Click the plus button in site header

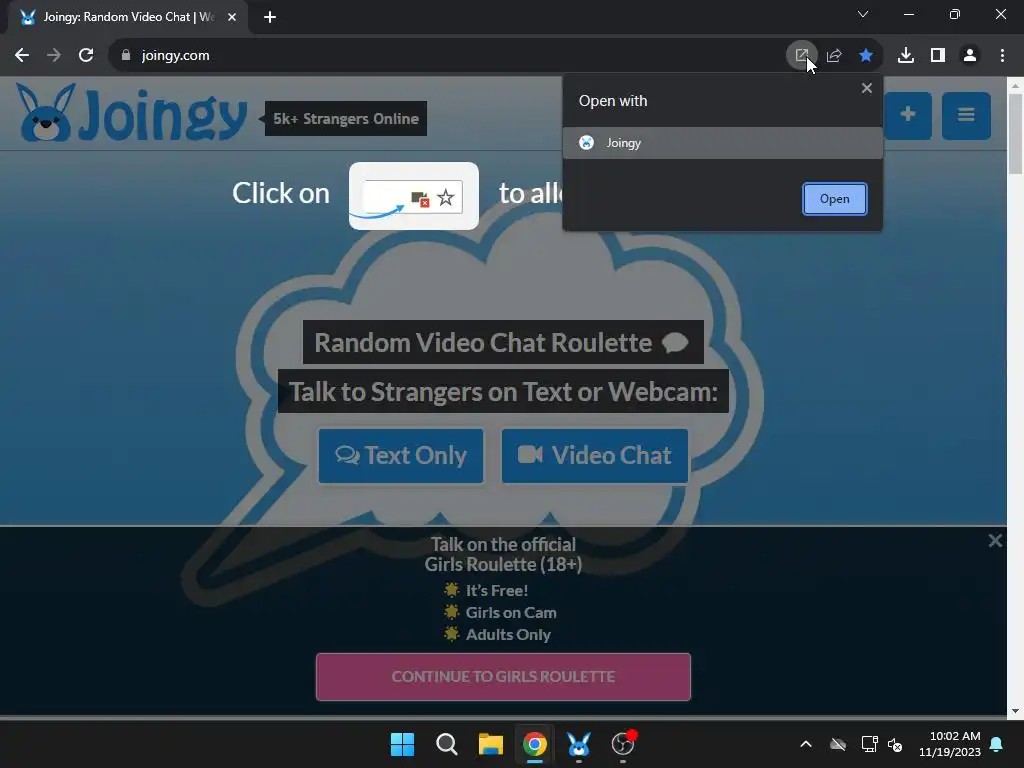coord(907,116)
